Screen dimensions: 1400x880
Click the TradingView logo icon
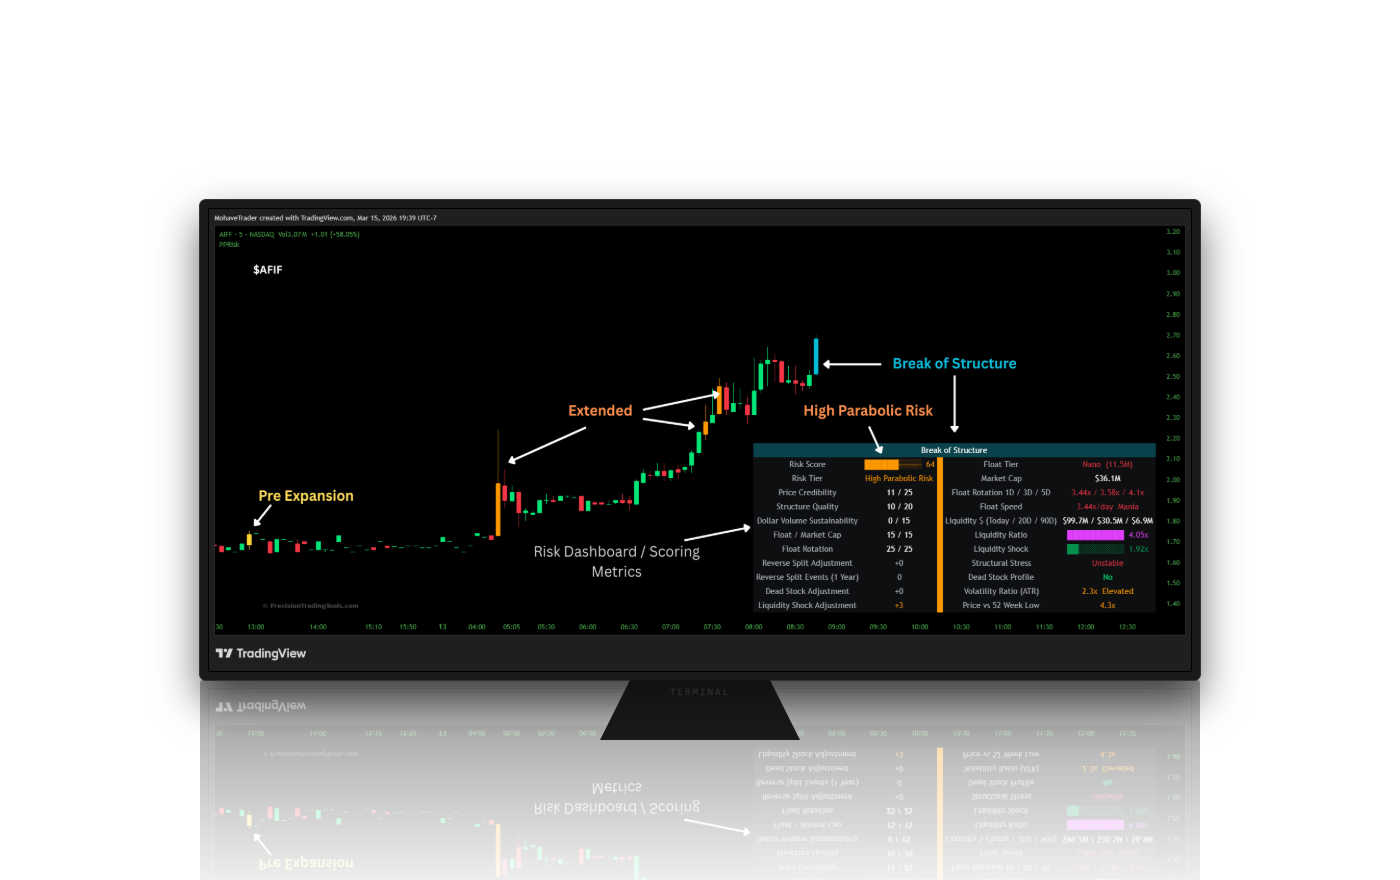pyautogui.click(x=224, y=653)
